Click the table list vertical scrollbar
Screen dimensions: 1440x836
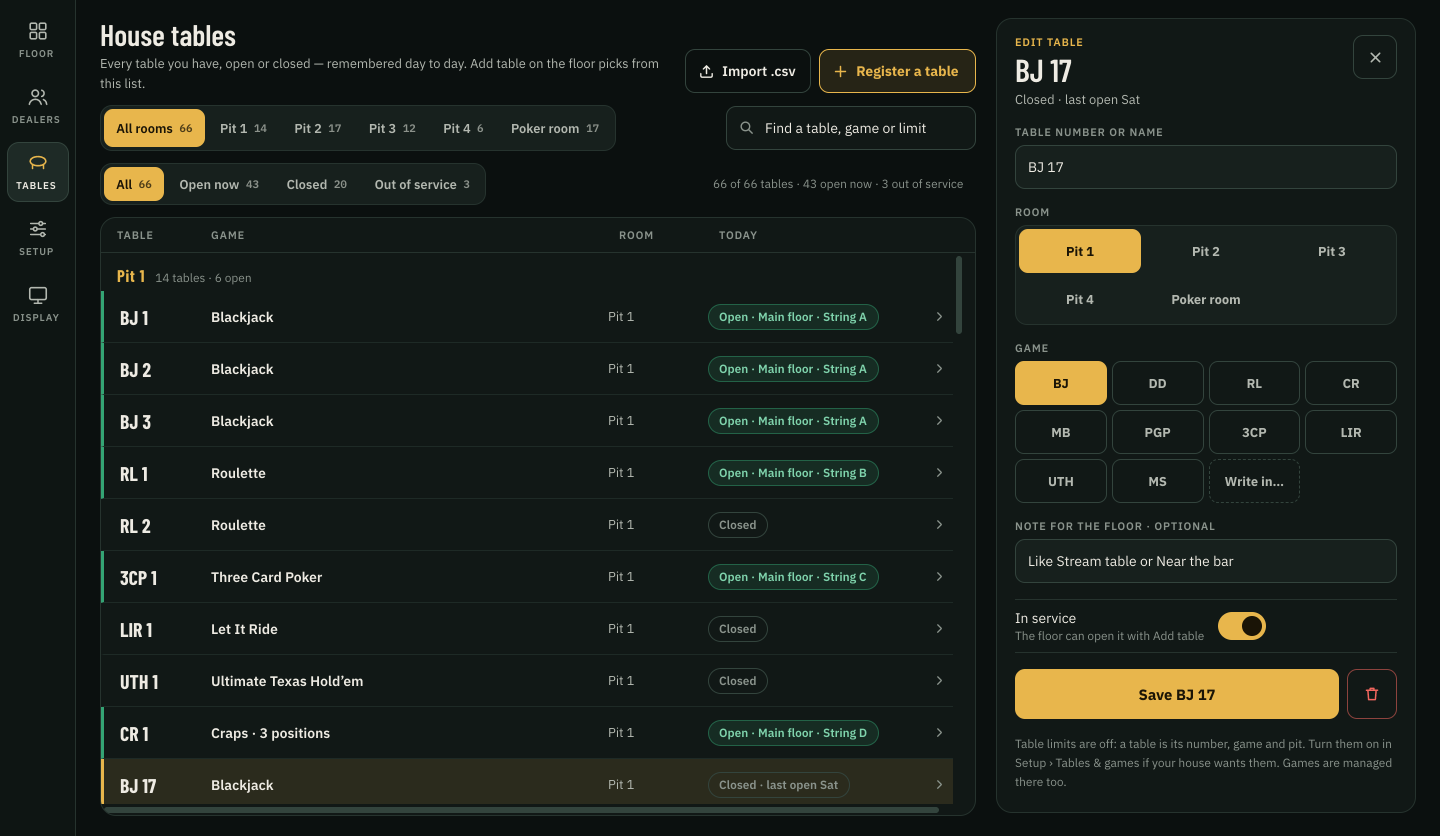click(959, 295)
